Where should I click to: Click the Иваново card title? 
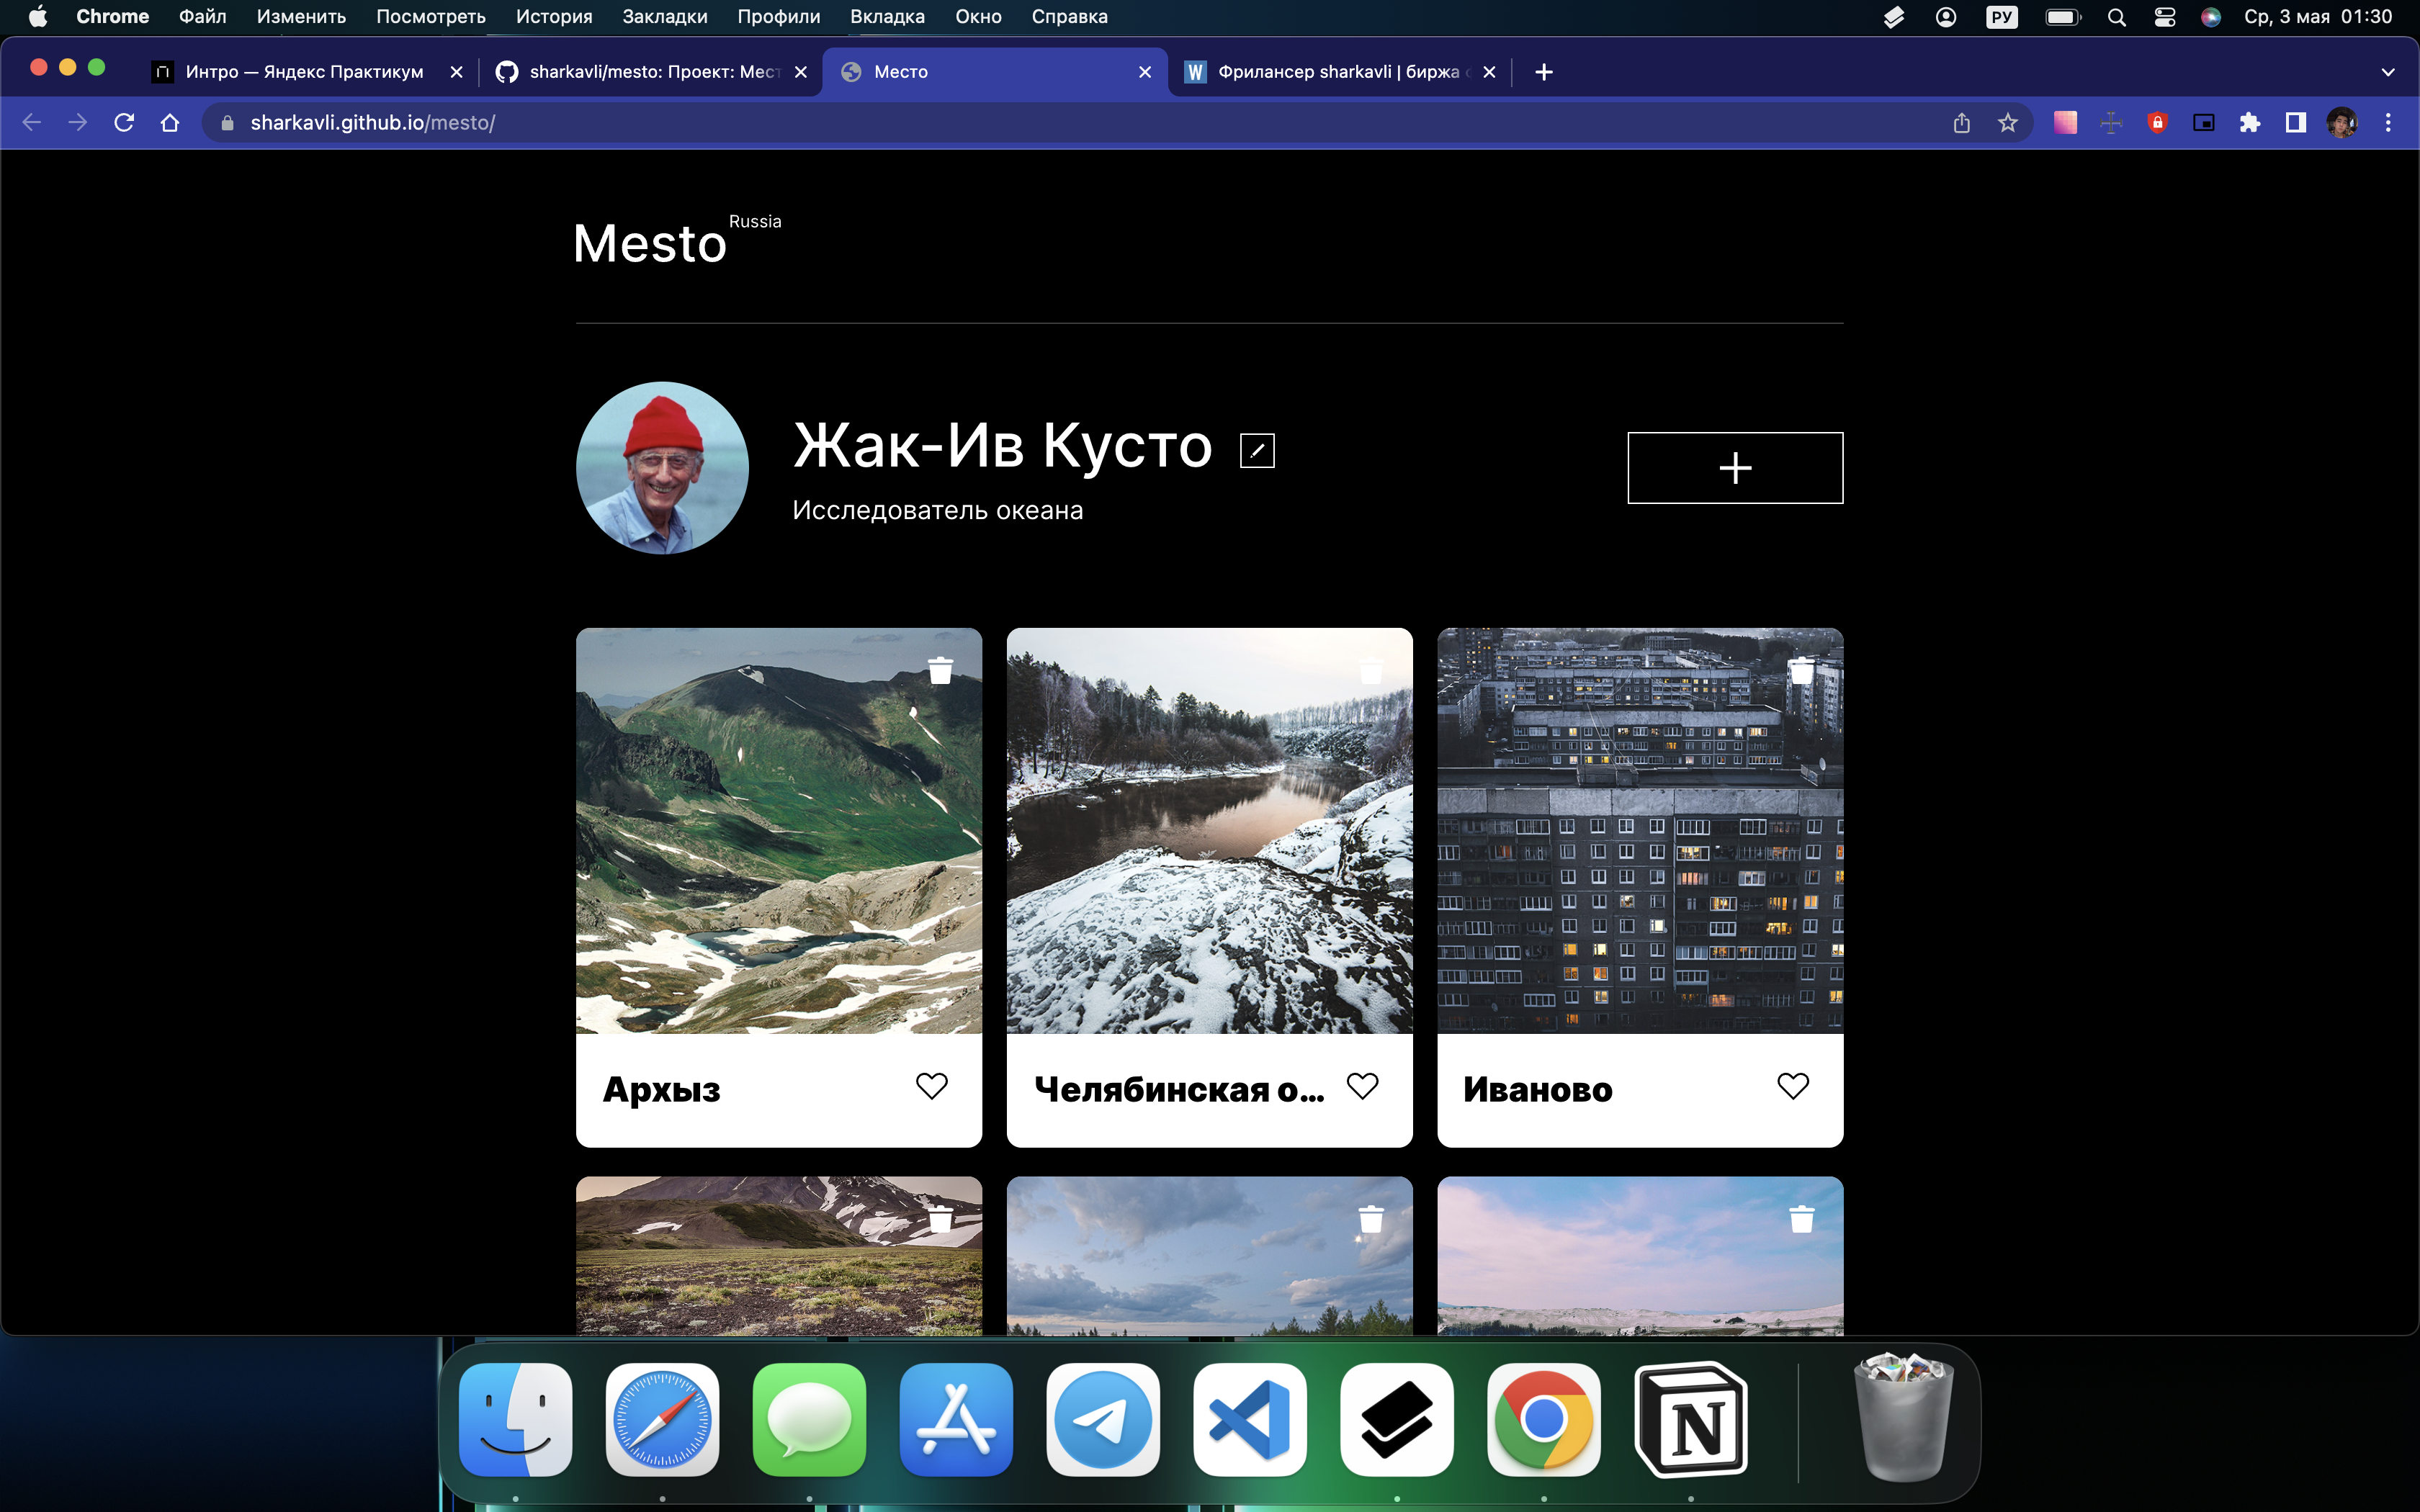coord(1537,1089)
